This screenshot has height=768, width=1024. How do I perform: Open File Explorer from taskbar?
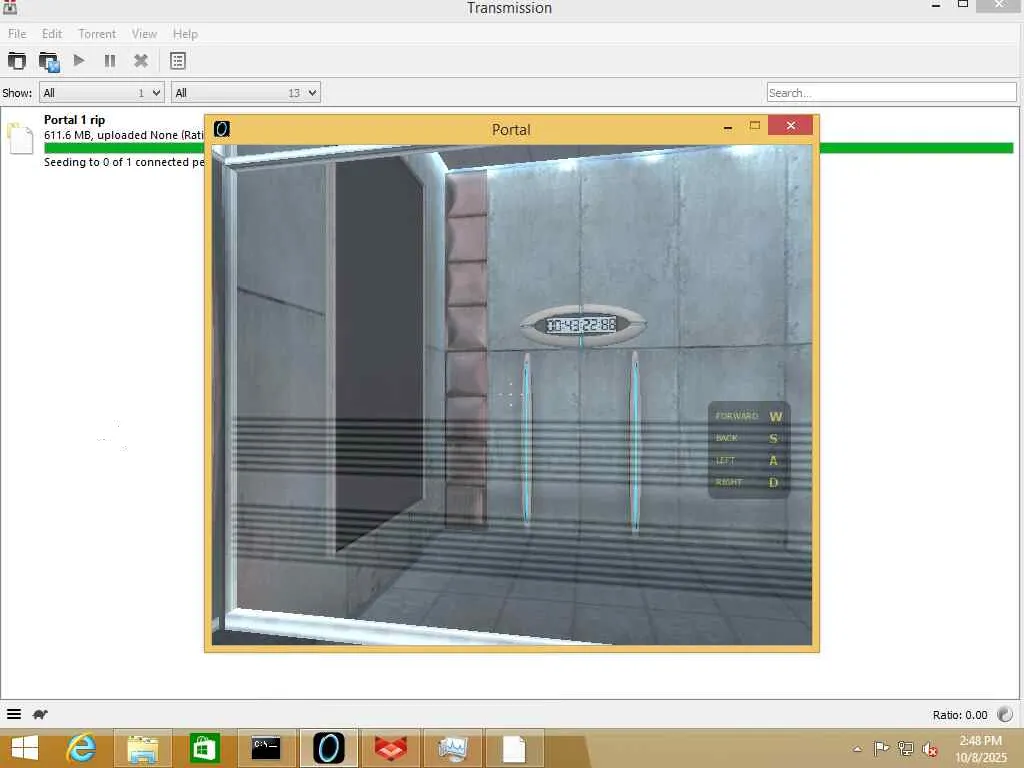click(142, 748)
